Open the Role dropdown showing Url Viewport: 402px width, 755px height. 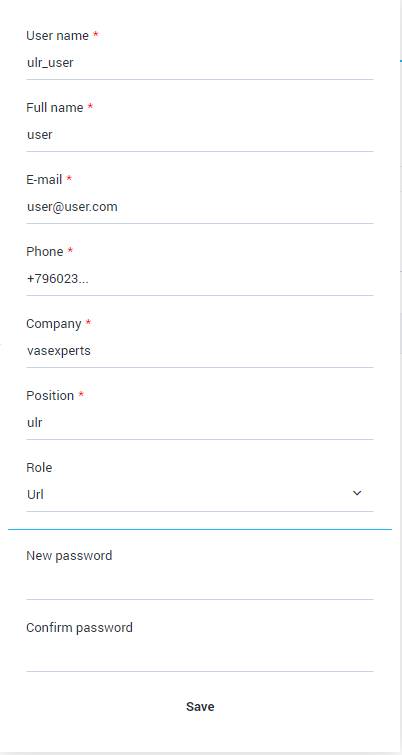(200, 494)
